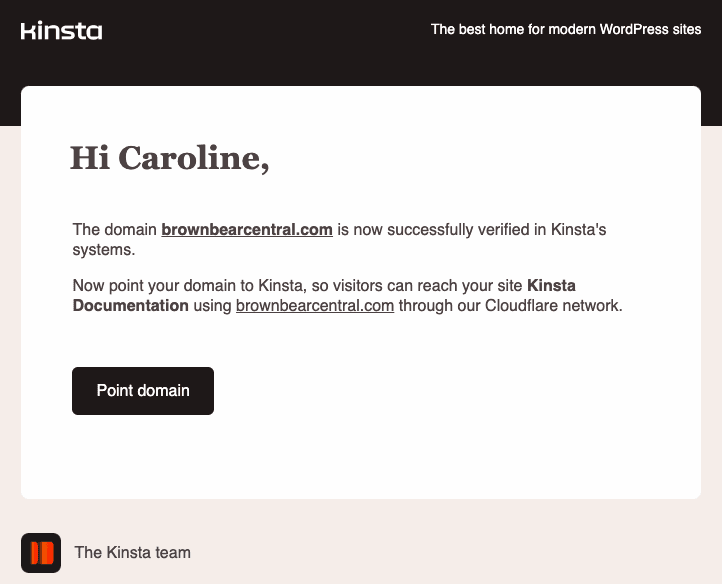Click "The Kinsta team" signature text

point(132,552)
